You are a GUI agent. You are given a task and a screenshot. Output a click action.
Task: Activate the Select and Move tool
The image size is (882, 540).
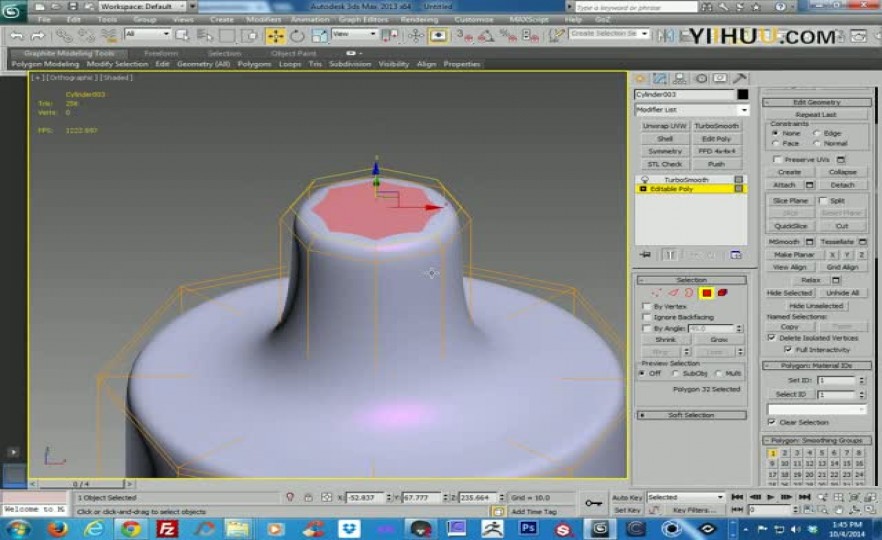tap(276, 36)
